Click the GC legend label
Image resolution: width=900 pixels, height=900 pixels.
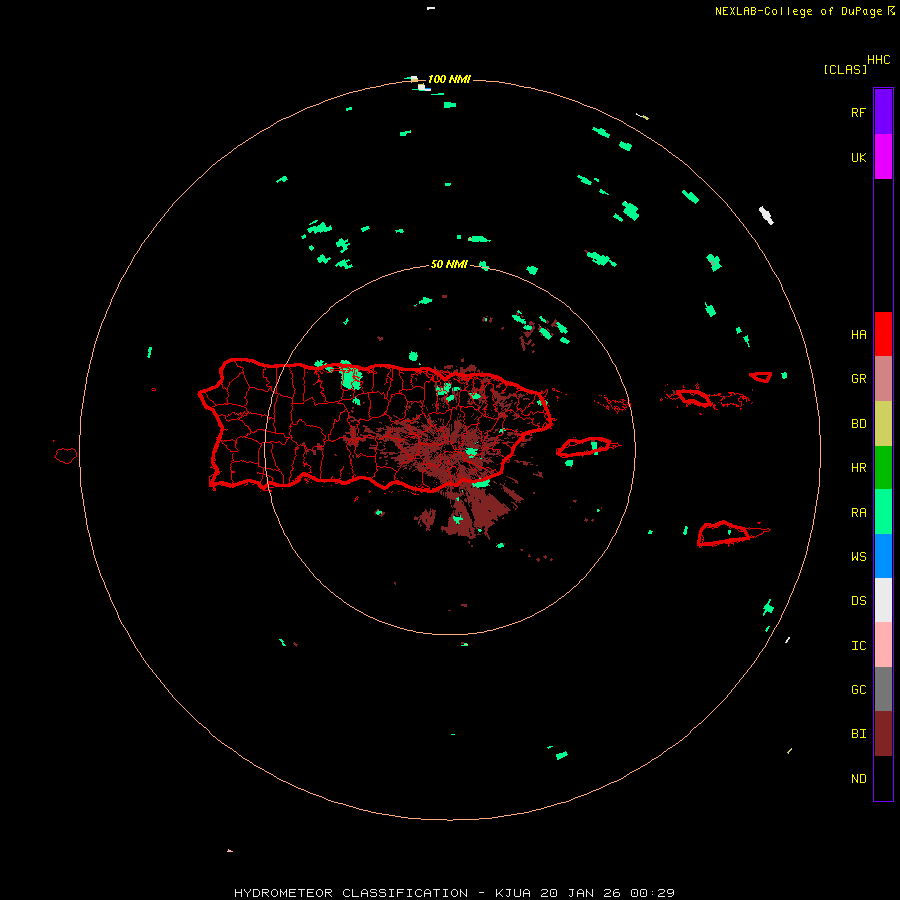tap(858, 689)
